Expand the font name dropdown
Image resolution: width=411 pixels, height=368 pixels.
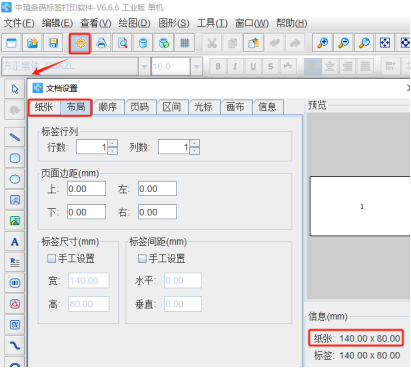click(144, 66)
